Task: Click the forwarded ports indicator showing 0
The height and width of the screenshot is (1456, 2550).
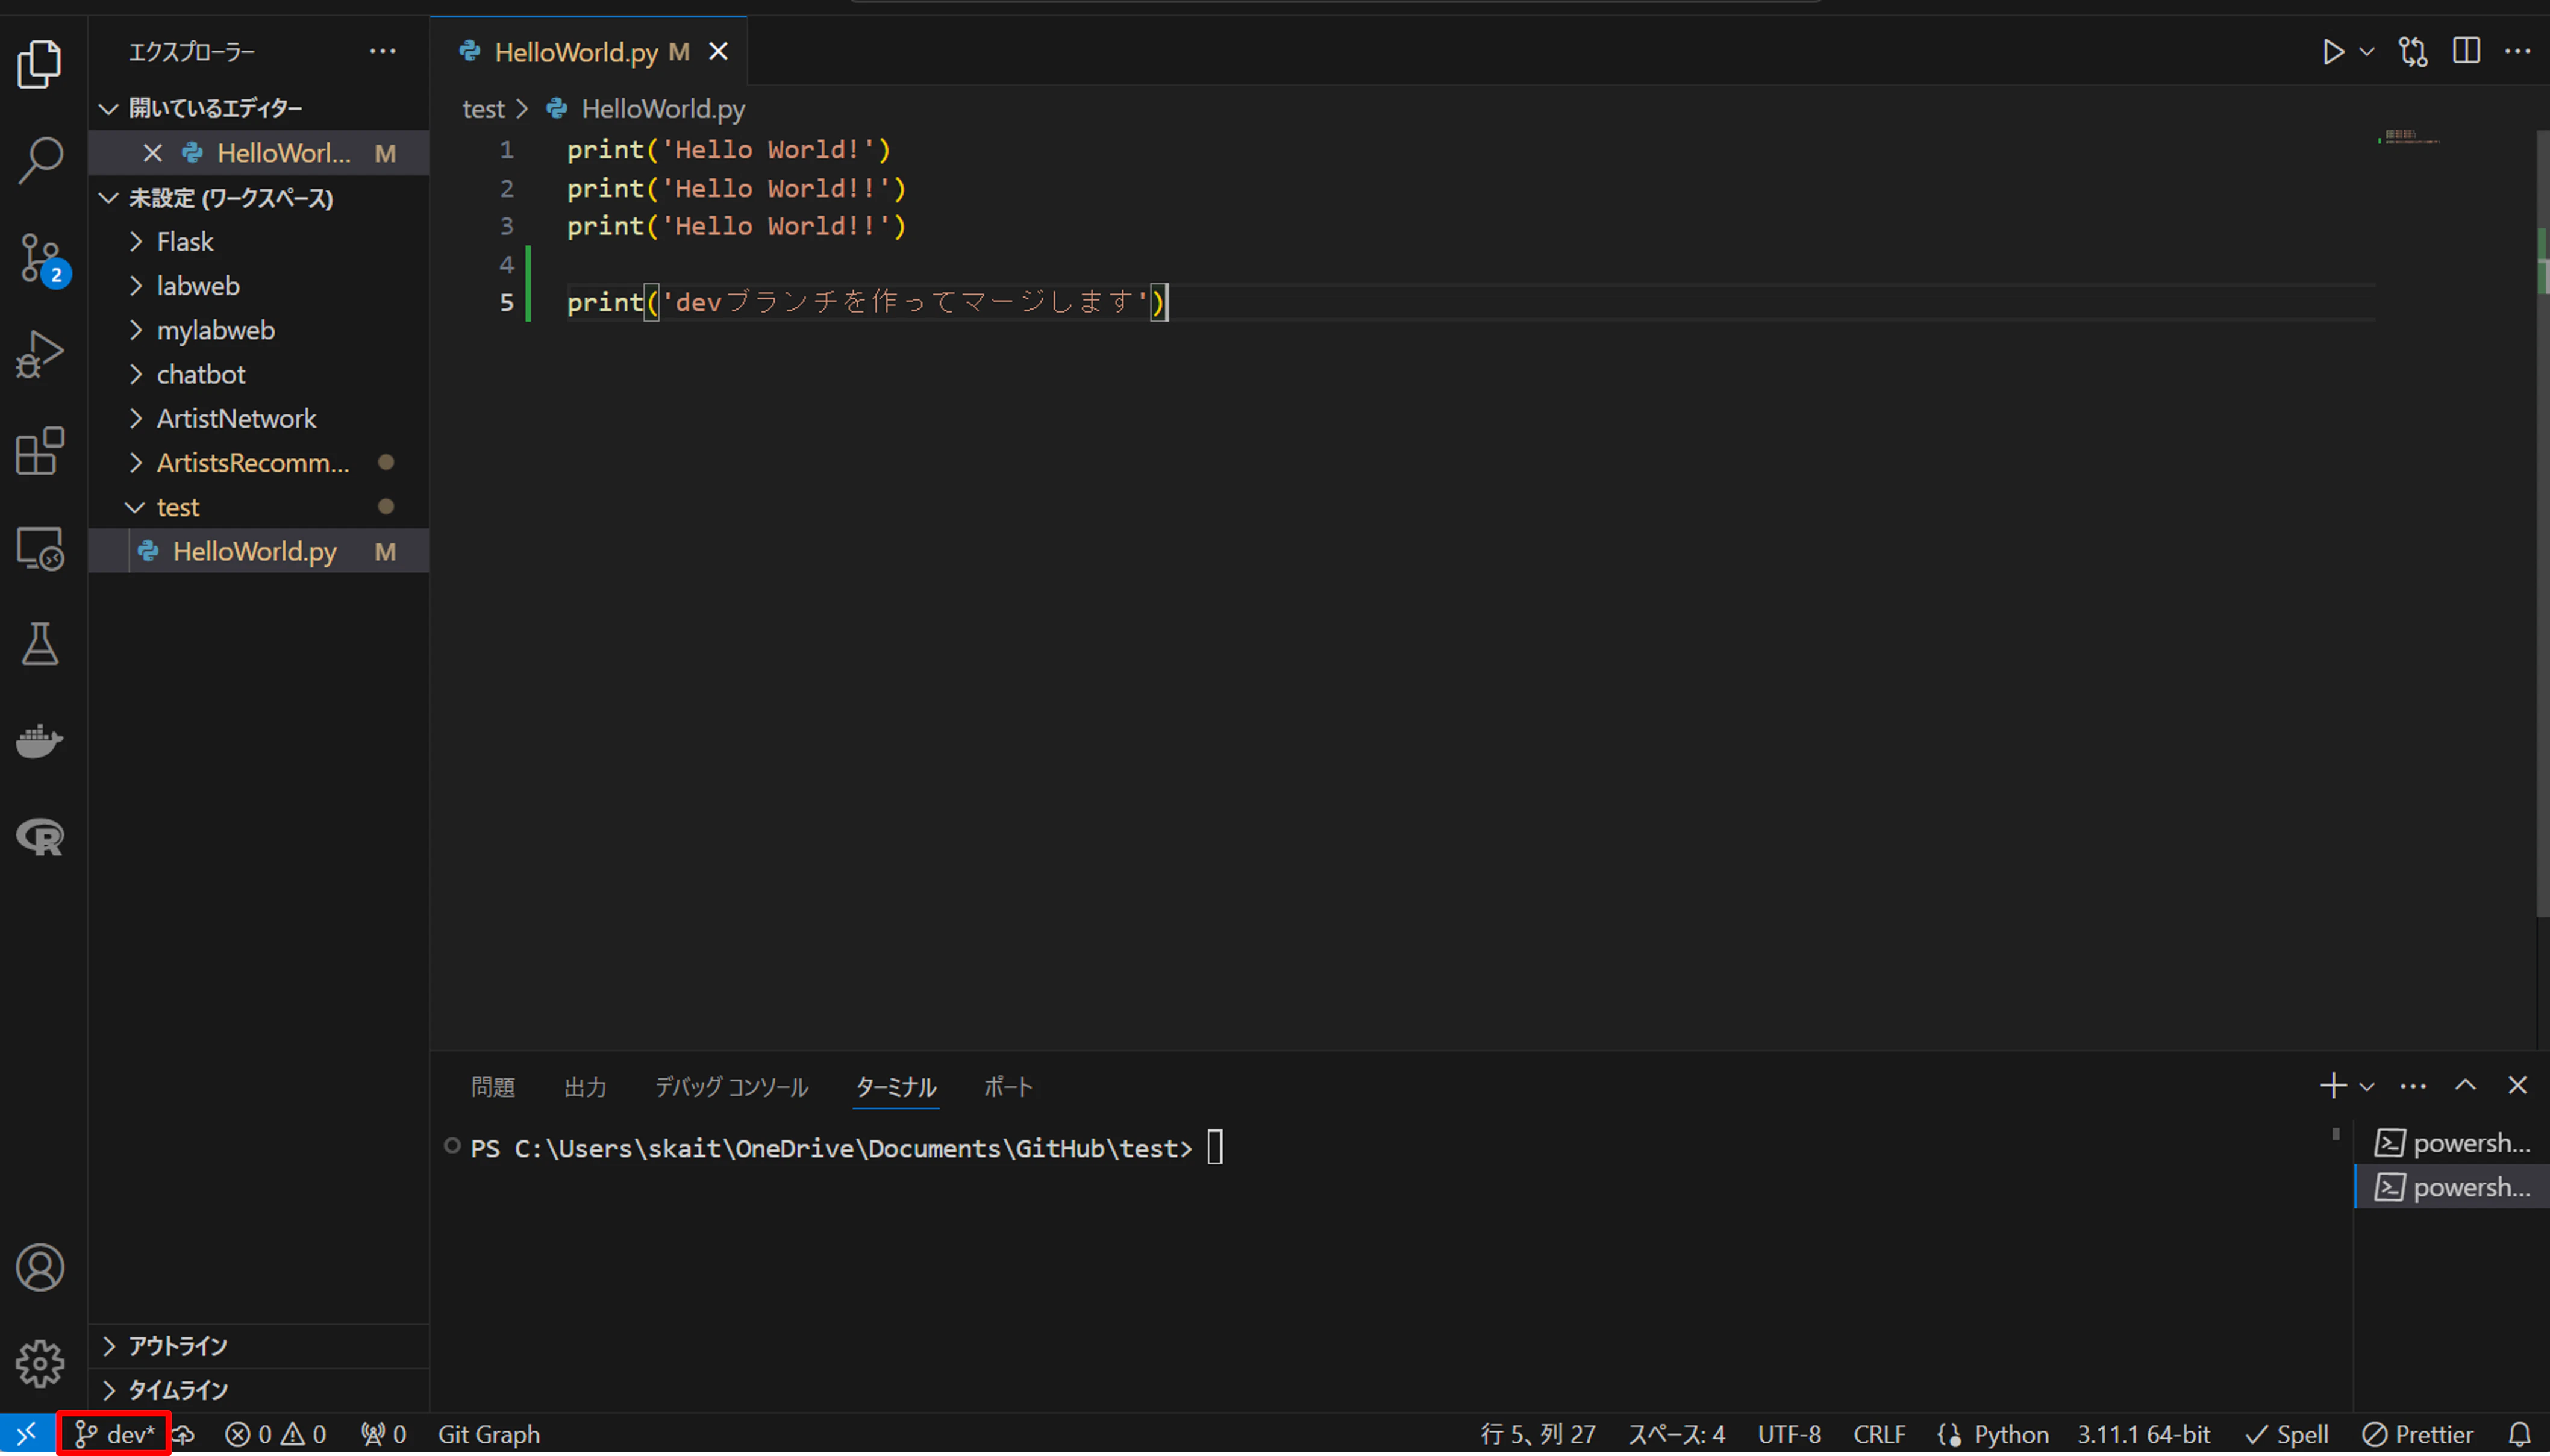Action: tap(383, 1434)
